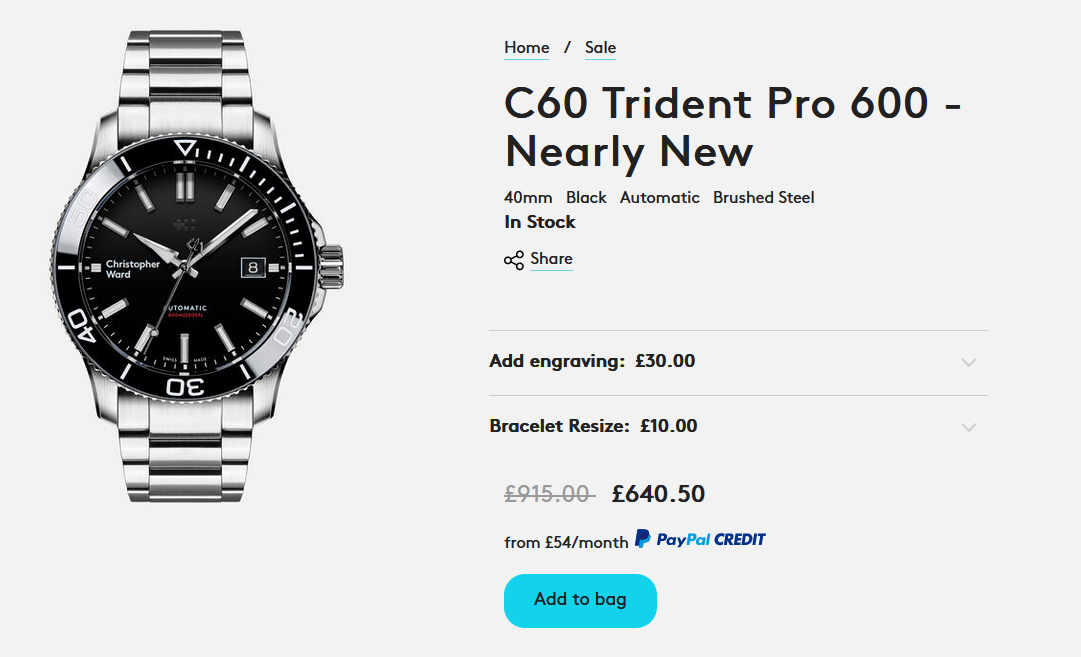Select the 40mm size tag
Viewport: 1081px width, 657px height.
click(x=528, y=198)
